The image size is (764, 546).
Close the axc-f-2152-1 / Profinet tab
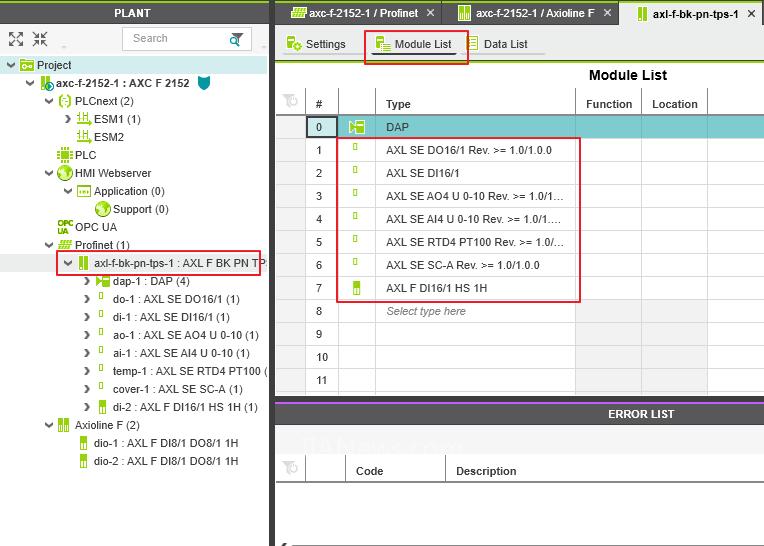[430, 13]
